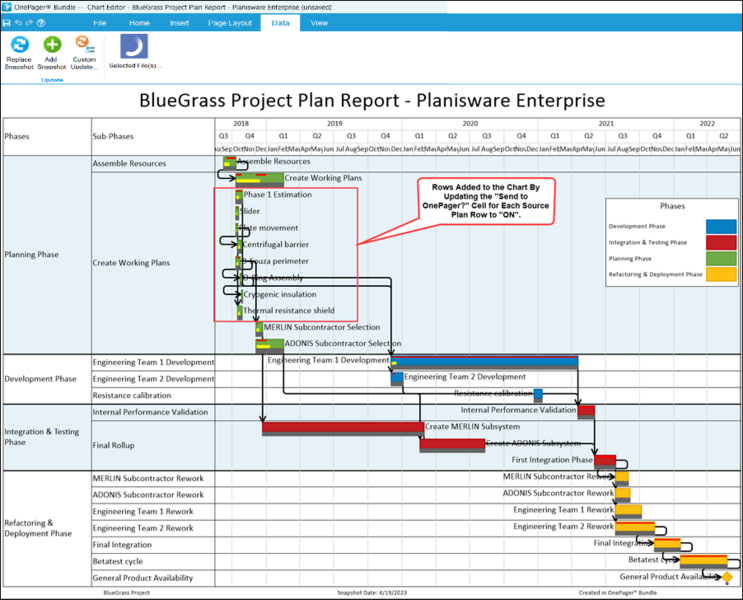Viewport: 743px width, 600px height.
Task: Click the 2019 year header in timescale
Action: coord(335,124)
